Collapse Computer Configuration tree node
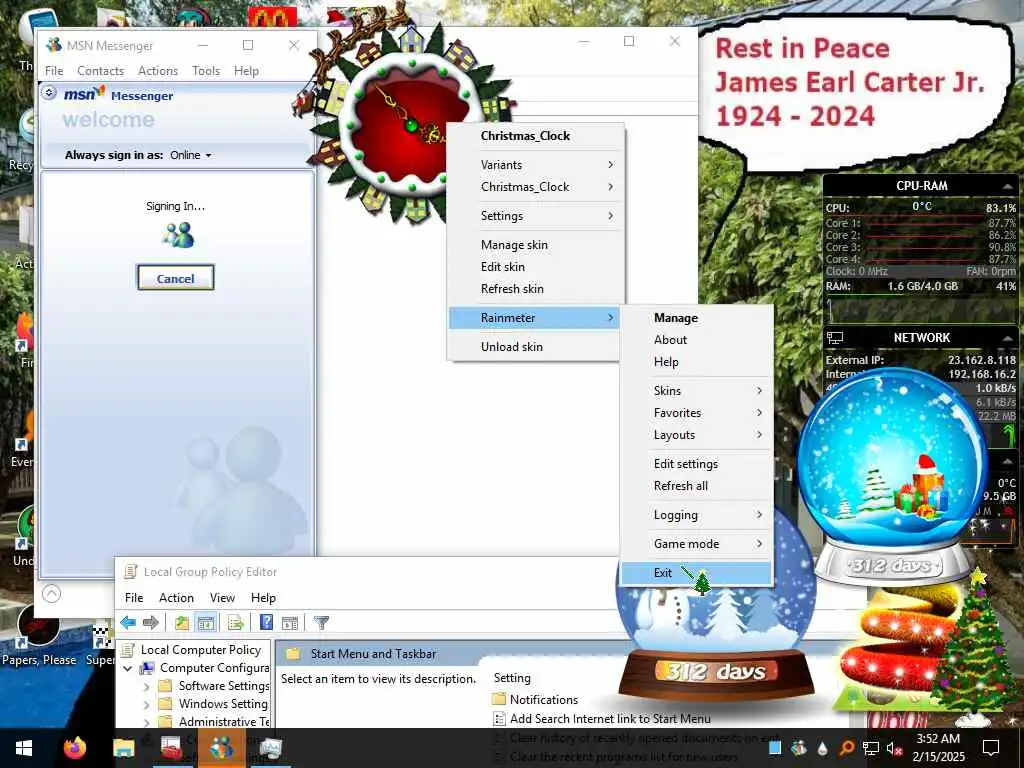This screenshot has width=1024, height=768. [x=128, y=668]
